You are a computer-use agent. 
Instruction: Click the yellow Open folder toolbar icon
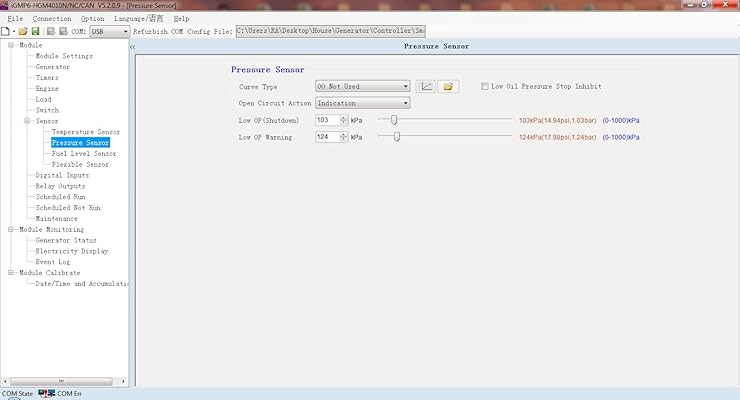click(x=23, y=31)
